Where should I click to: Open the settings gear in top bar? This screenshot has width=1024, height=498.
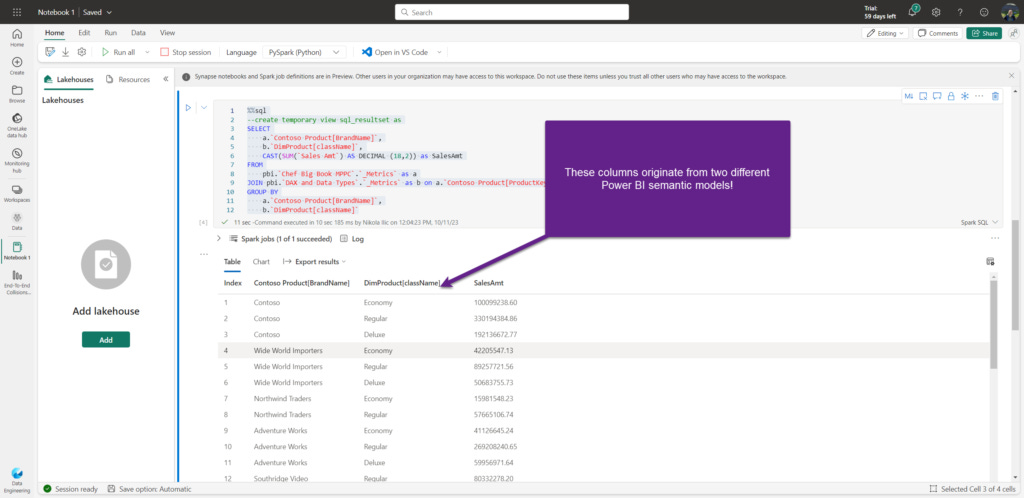point(936,12)
